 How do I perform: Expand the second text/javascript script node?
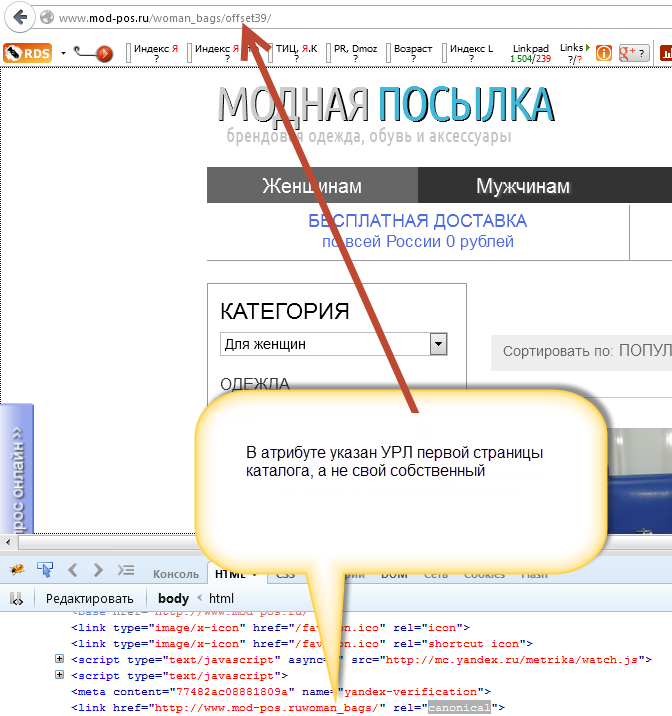pos(59,674)
